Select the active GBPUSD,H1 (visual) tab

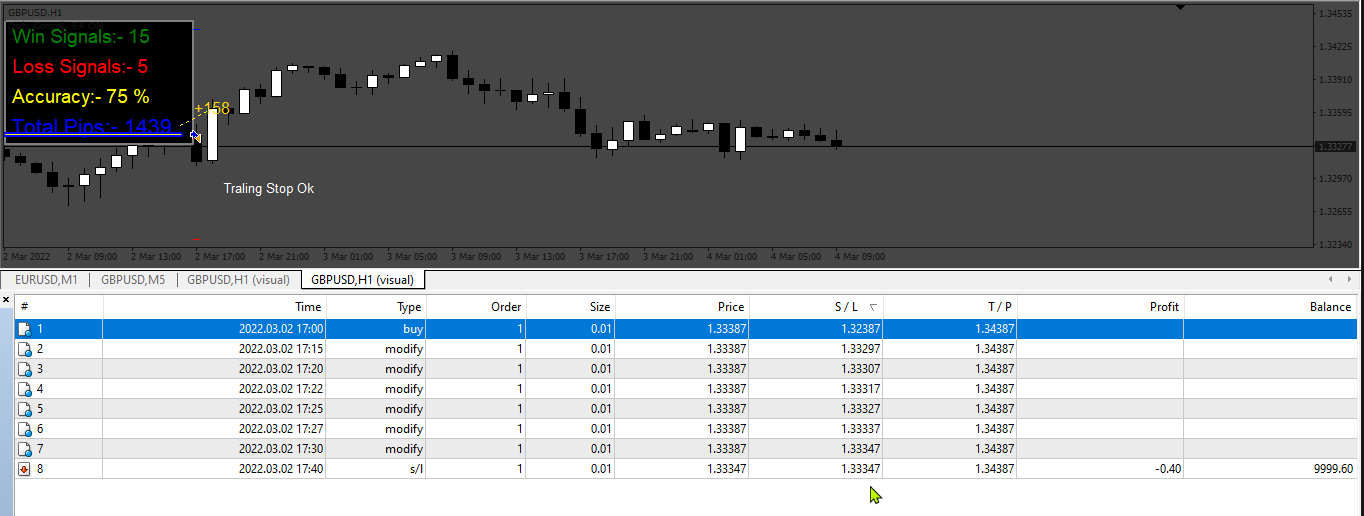click(362, 280)
